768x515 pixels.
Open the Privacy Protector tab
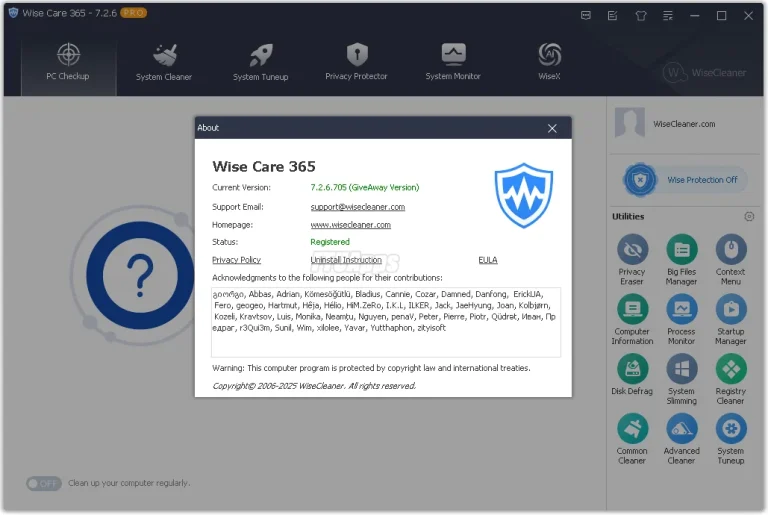coord(356,61)
